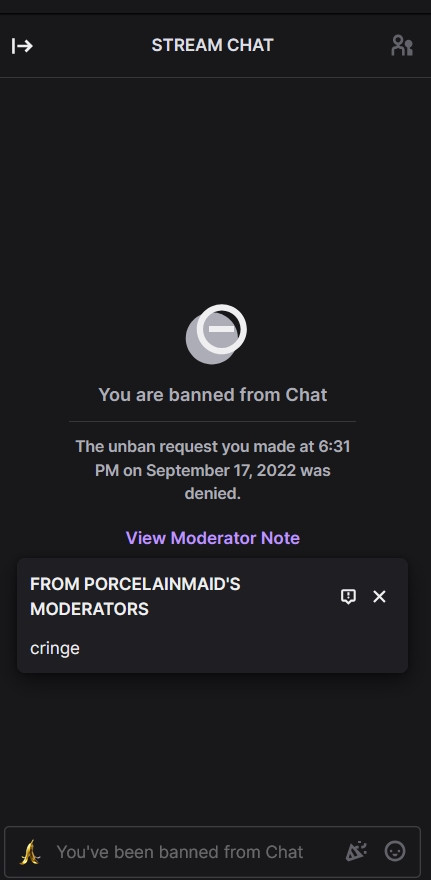The image size is (431, 880).
Task: Click the divider below the banned heading
Action: tap(213, 421)
